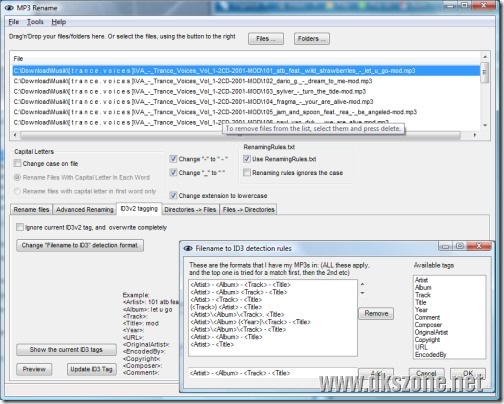Toggle Change "-" to " - " checkbox

[x=173, y=159]
